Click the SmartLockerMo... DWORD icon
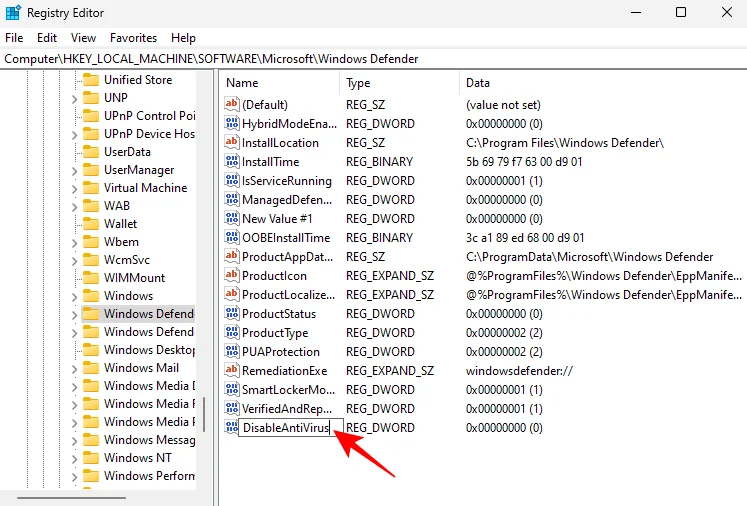Screen dimensions: 747x506 tap(232, 389)
